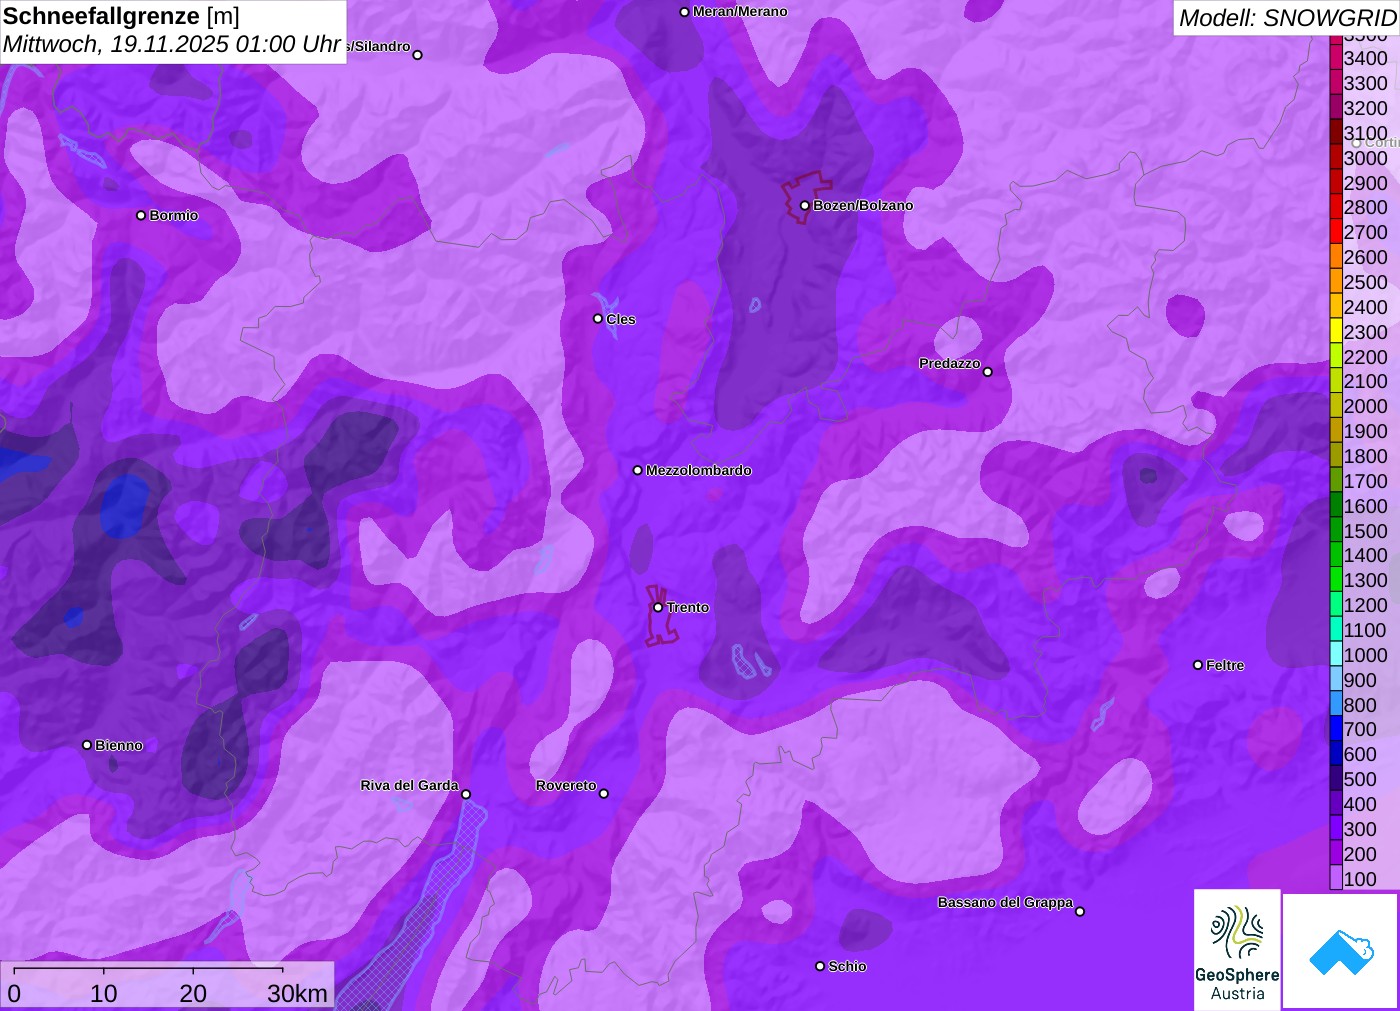Click the Rovereto marker dot
The height and width of the screenshot is (1011, 1400).
click(604, 794)
